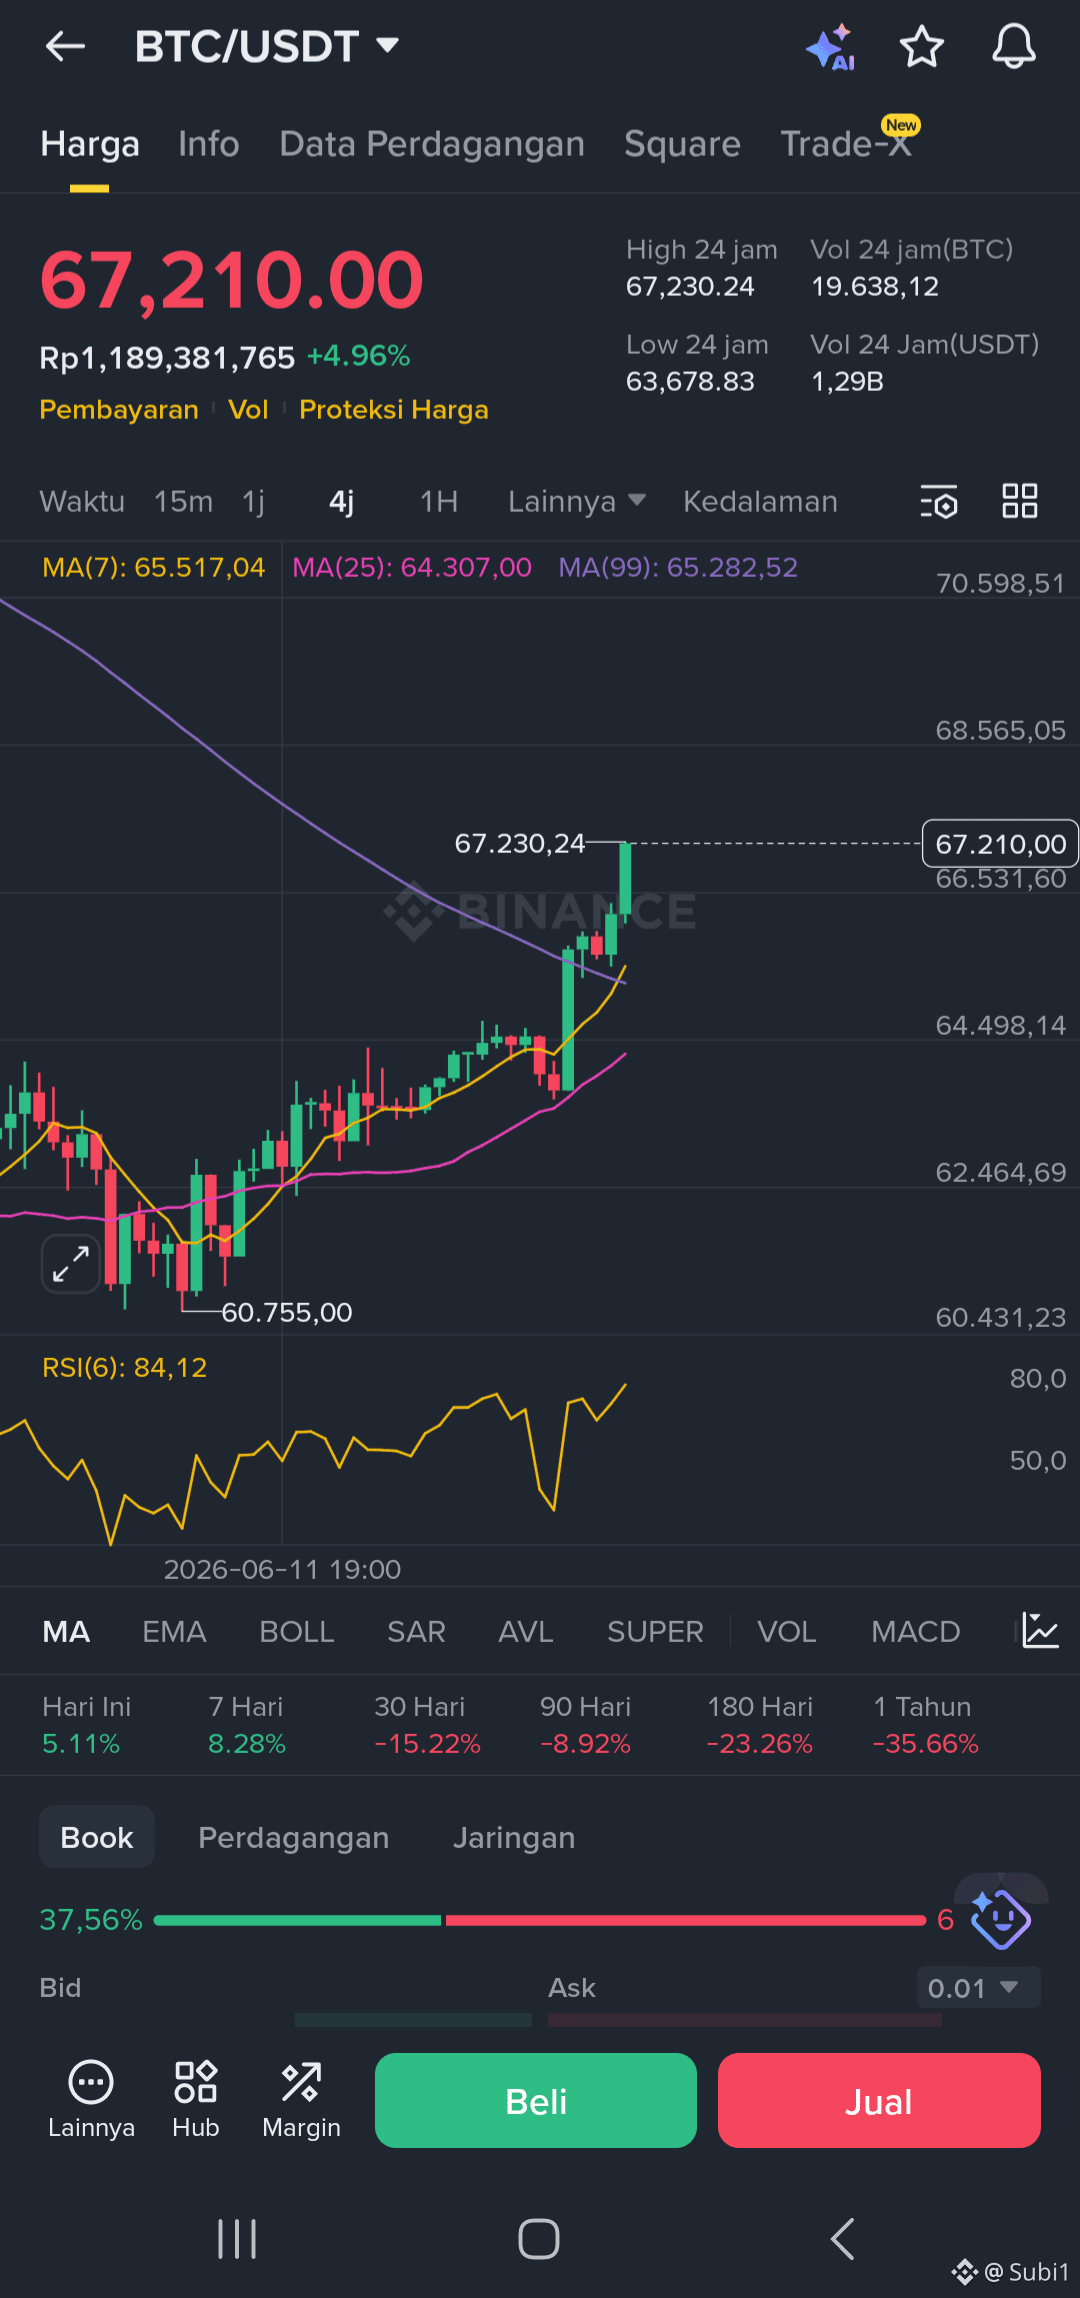Toggle the SAR indicator
The height and width of the screenshot is (2298, 1080).
click(416, 1631)
